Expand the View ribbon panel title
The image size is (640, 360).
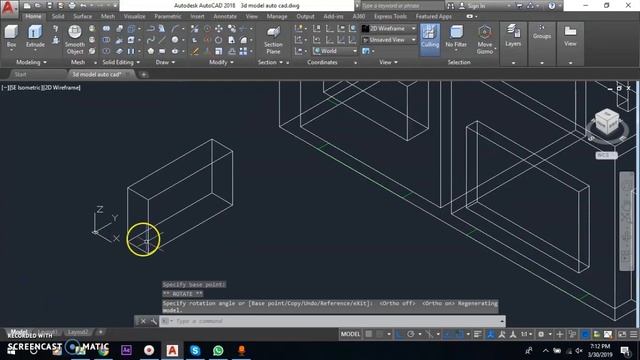[388, 62]
